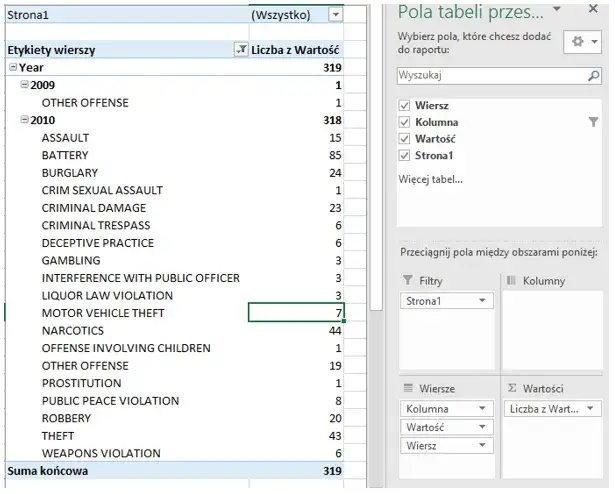Click the filter funnel icon beside Kolumna field
The height and width of the screenshot is (494, 615).
coord(594,122)
